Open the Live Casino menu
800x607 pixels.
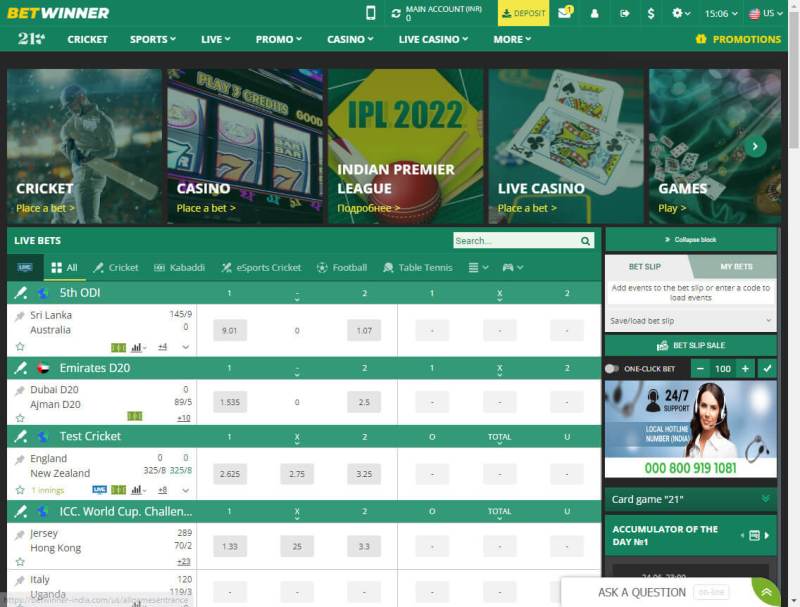coord(433,39)
